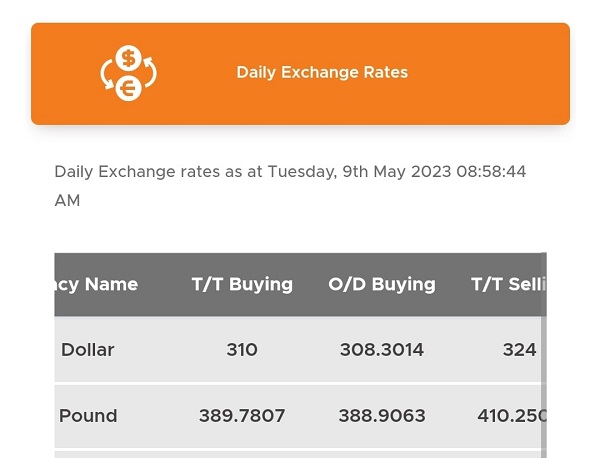Click the Currency Name column header
The image size is (600, 458).
[96, 284]
